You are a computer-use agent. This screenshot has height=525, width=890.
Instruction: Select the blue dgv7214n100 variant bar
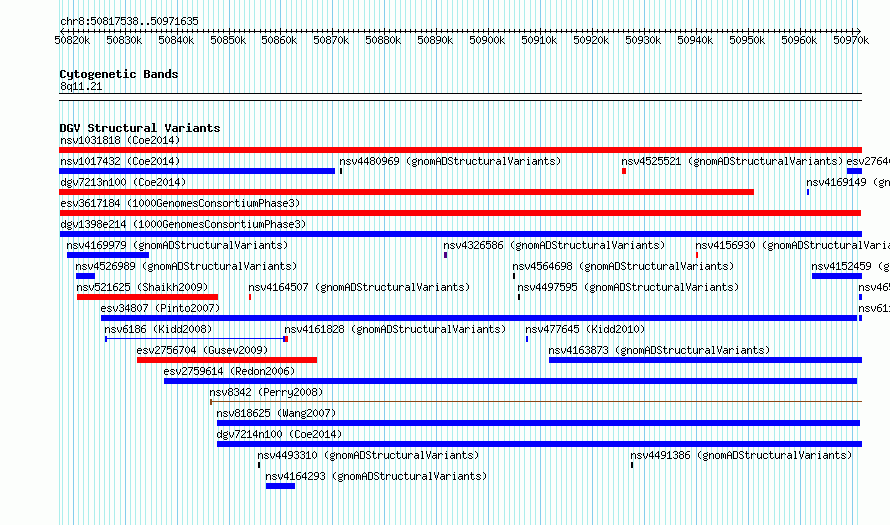539,444
